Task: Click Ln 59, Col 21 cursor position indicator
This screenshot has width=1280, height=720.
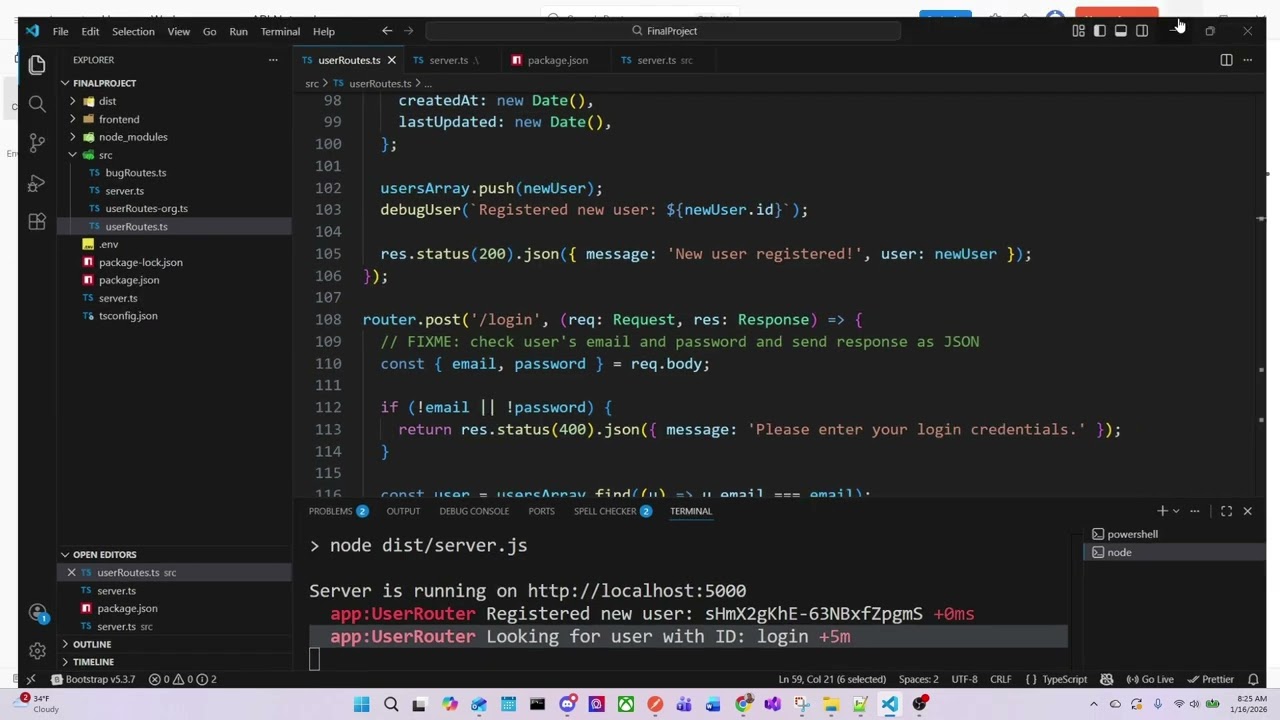Action: click(x=834, y=679)
